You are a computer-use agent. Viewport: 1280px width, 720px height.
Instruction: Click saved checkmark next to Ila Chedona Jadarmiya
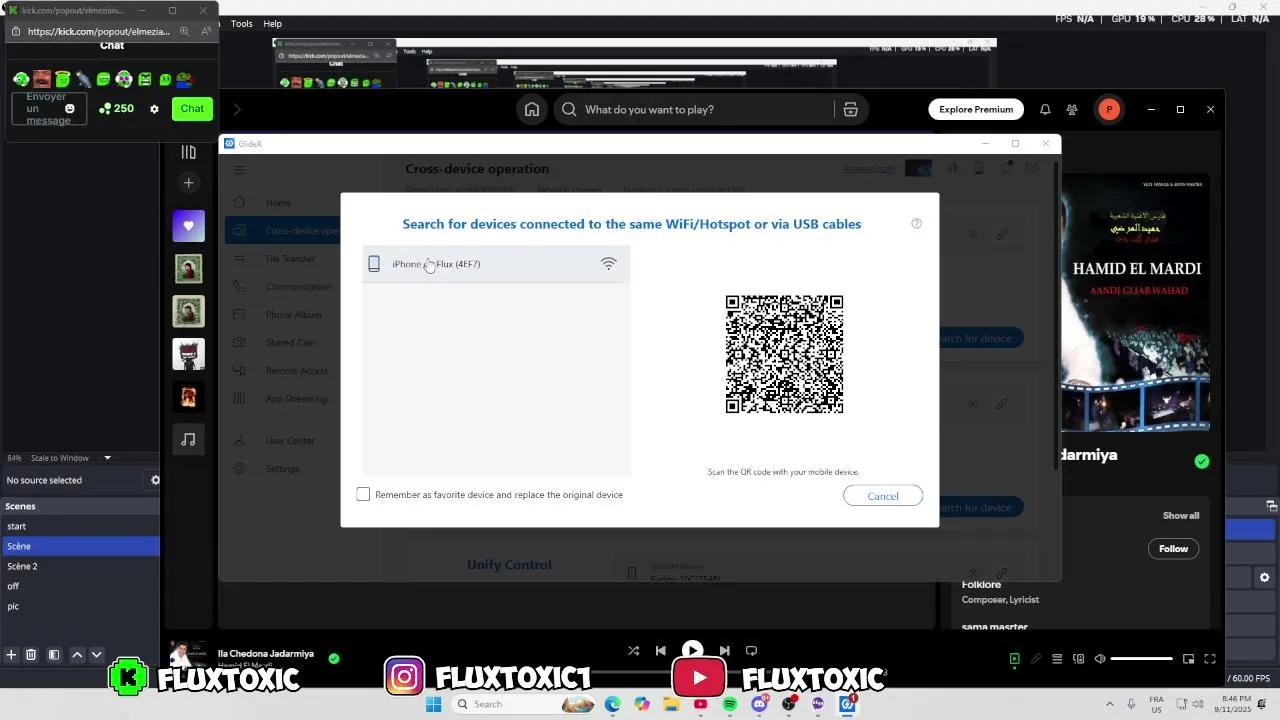334,658
